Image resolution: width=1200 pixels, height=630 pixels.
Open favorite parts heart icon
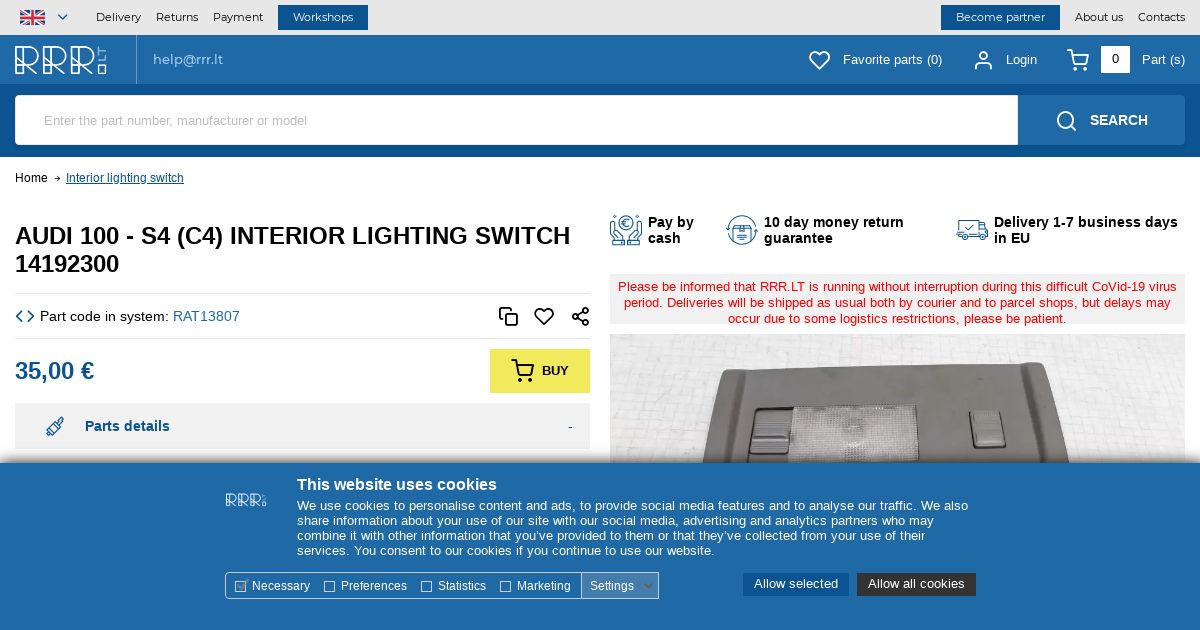click(819, 60)
